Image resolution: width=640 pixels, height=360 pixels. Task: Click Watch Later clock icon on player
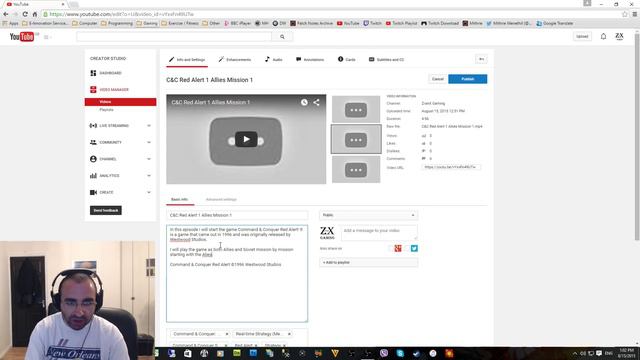point(304,102)
